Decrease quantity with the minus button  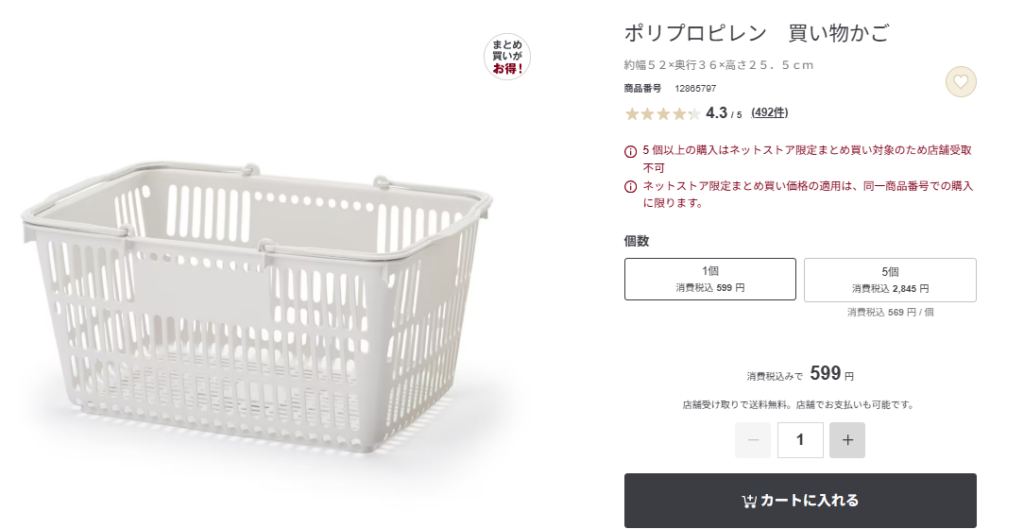(x=752, y=440)
